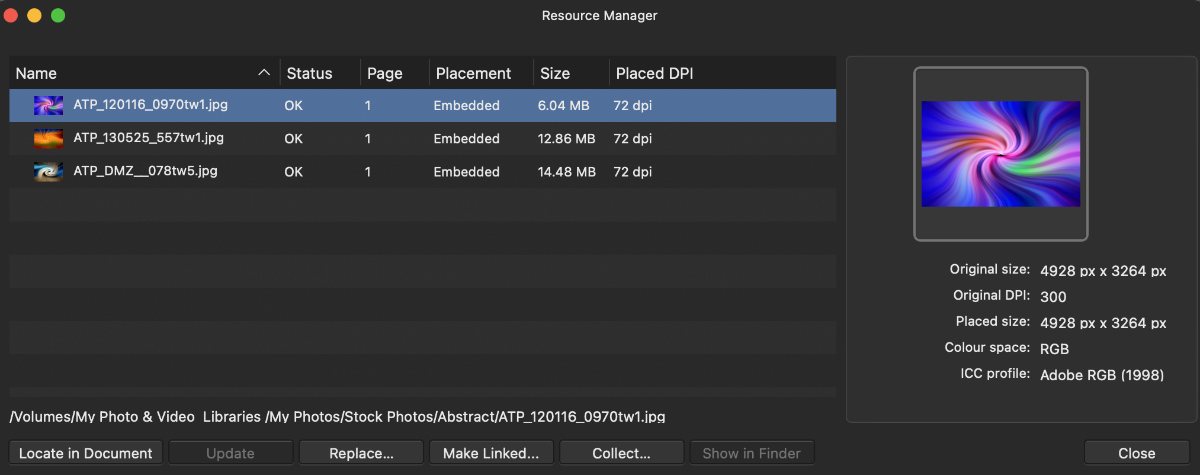Click the ATP_120116_0970tw1.jpg swirl thumbnail icon
Image resolution: width=1200 pixels, height=475 pixels.
tap(48, 105)
